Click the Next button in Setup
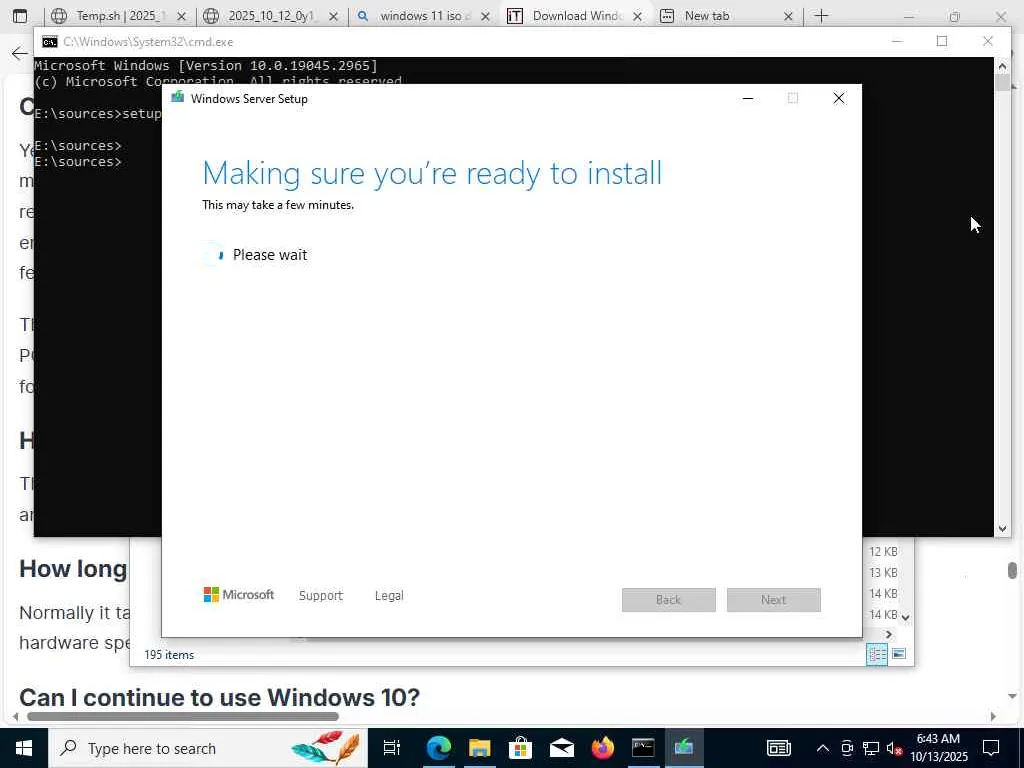This screenshot has height=768, width=1024. pos(774,600)
